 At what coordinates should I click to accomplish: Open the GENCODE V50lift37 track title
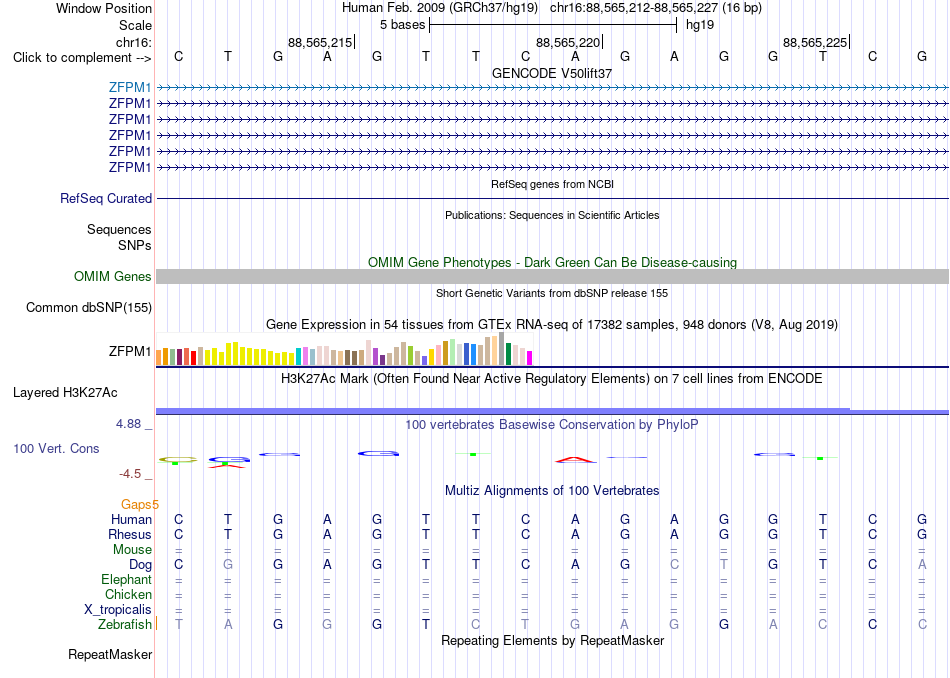(552, 73)
